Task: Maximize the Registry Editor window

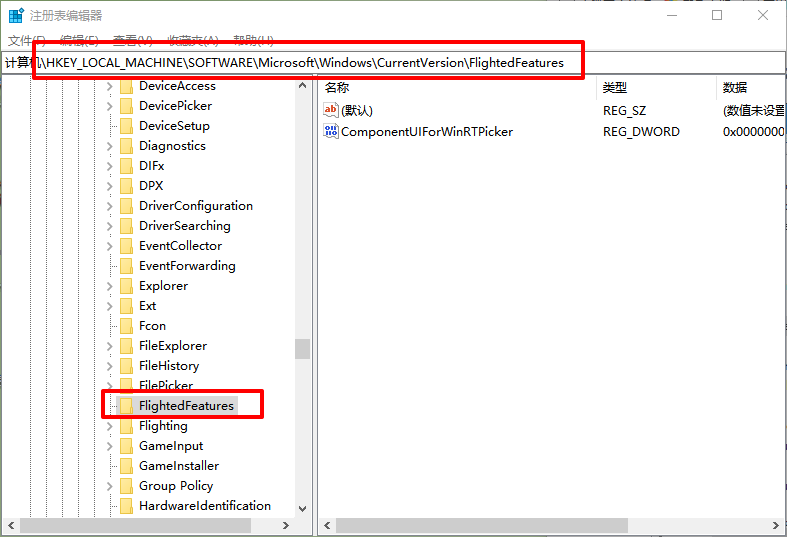Action: (x=717, y=15)
